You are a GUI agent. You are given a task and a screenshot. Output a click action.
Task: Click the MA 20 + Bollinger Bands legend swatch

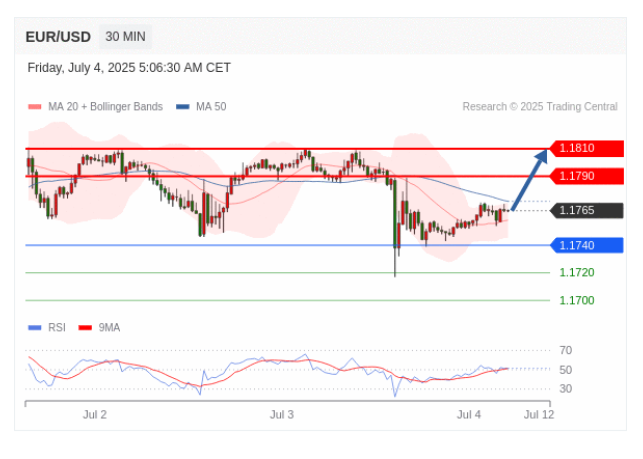pyautogui.click(x=35, y=106)
